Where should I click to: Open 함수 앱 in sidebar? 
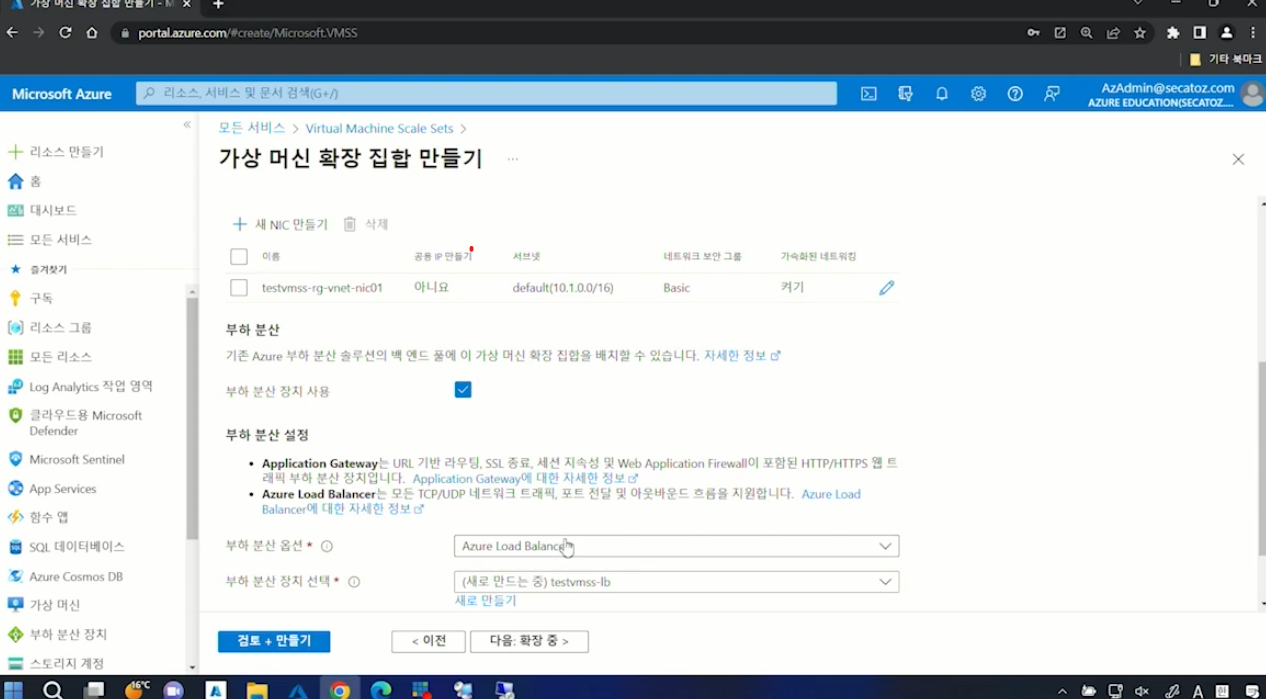[38, 517]
